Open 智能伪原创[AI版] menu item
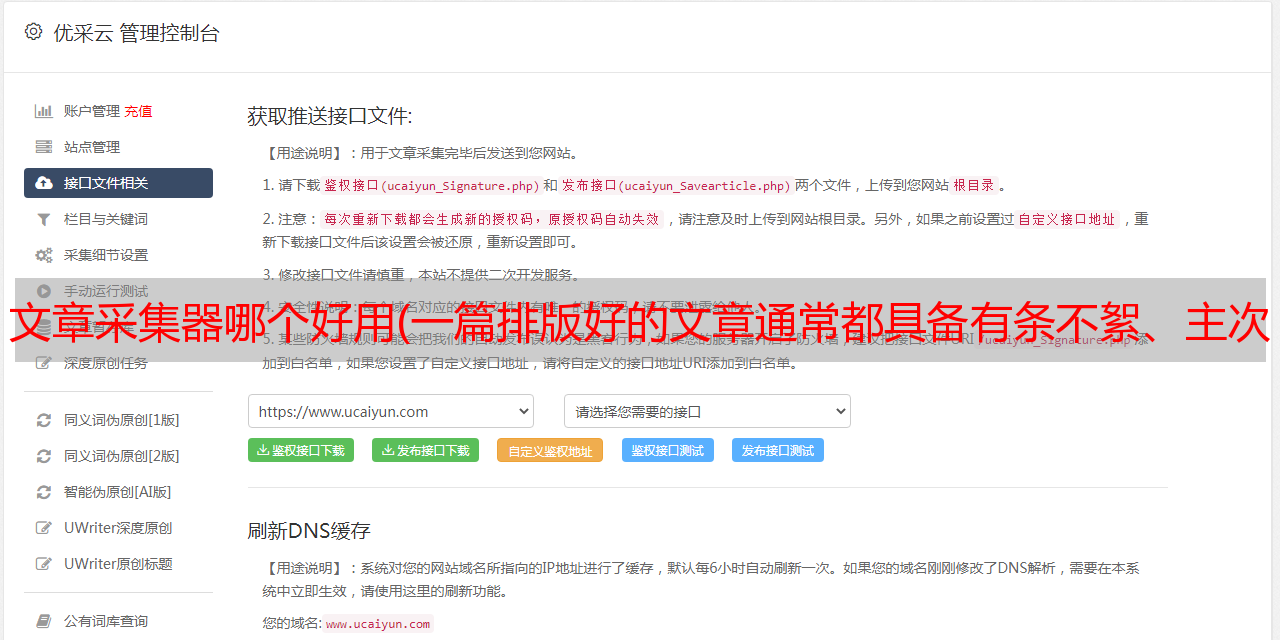The image size is (1280, 640). [118, 492]
